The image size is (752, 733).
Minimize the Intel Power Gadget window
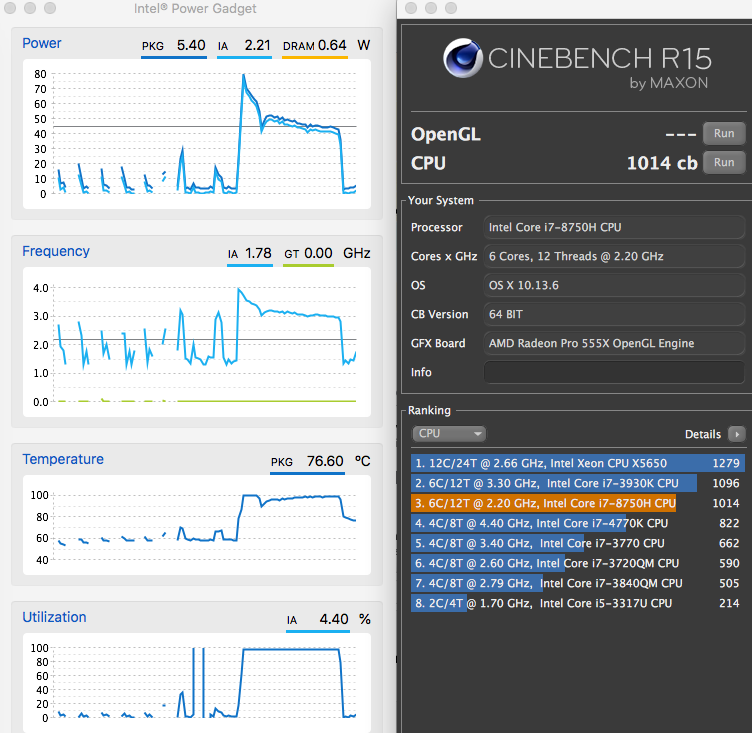point(30,8)
